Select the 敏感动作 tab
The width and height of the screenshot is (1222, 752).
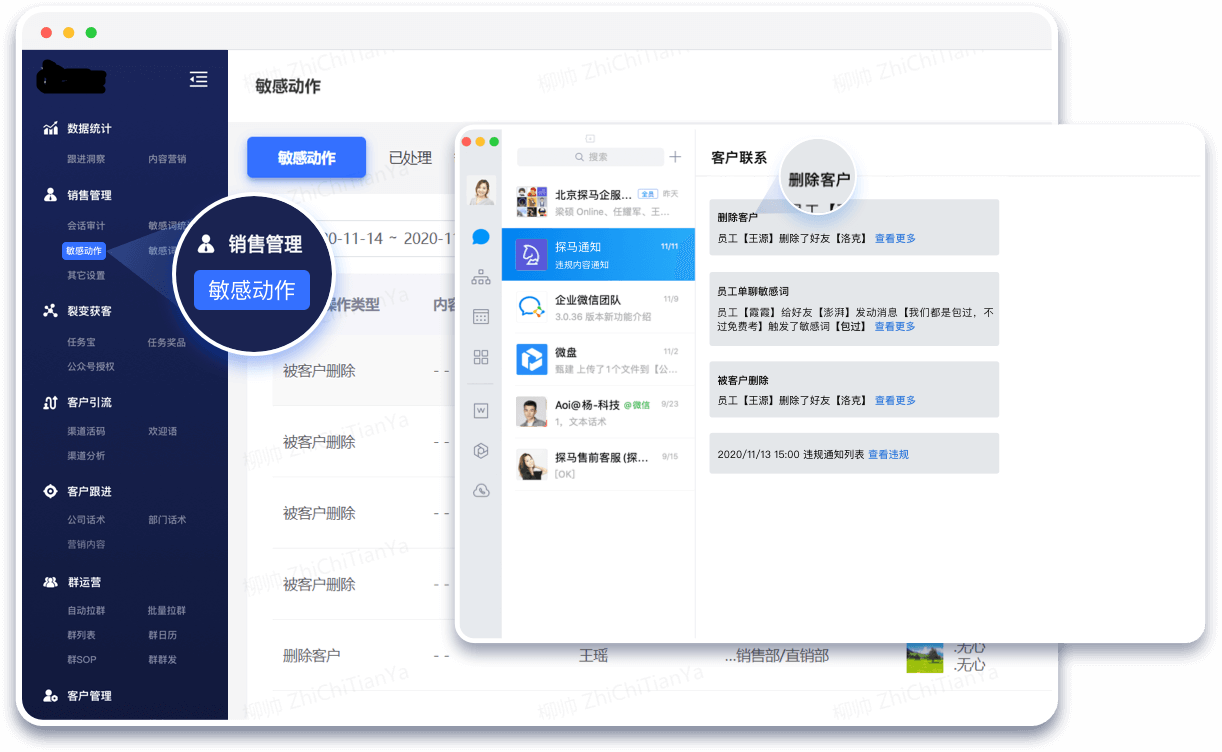[x=306, y=157]
